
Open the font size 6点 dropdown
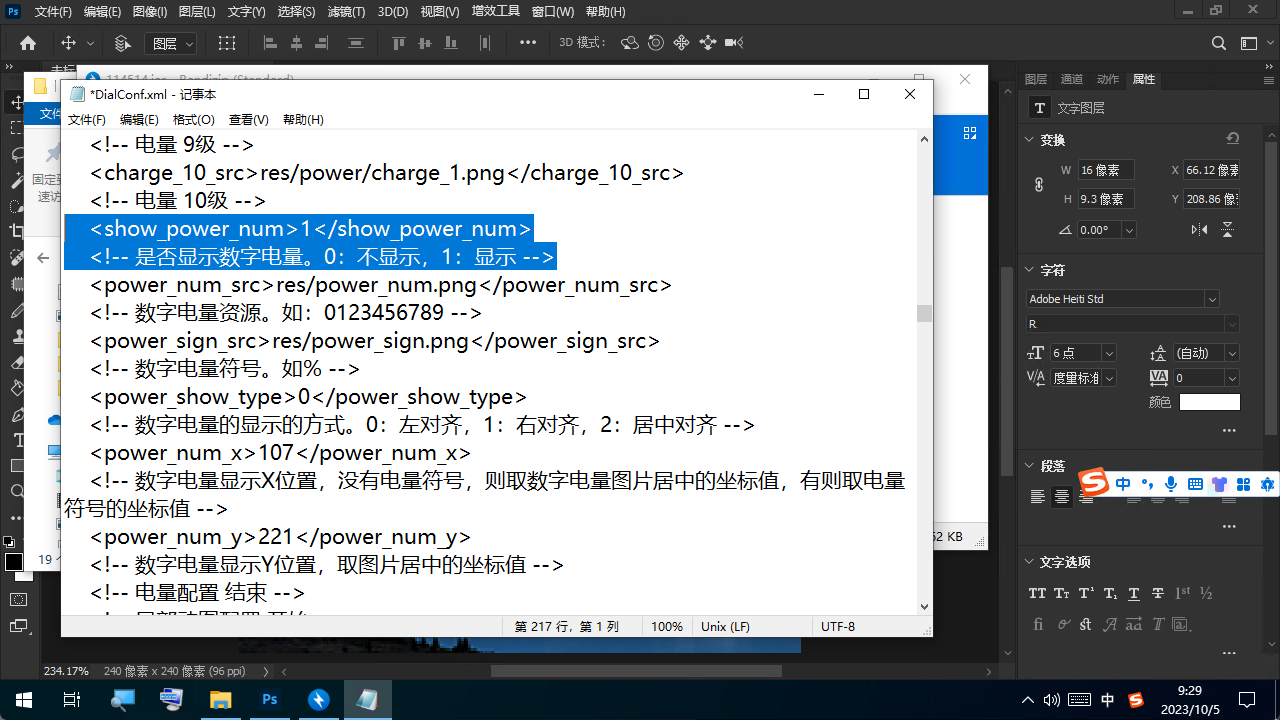1108,353
